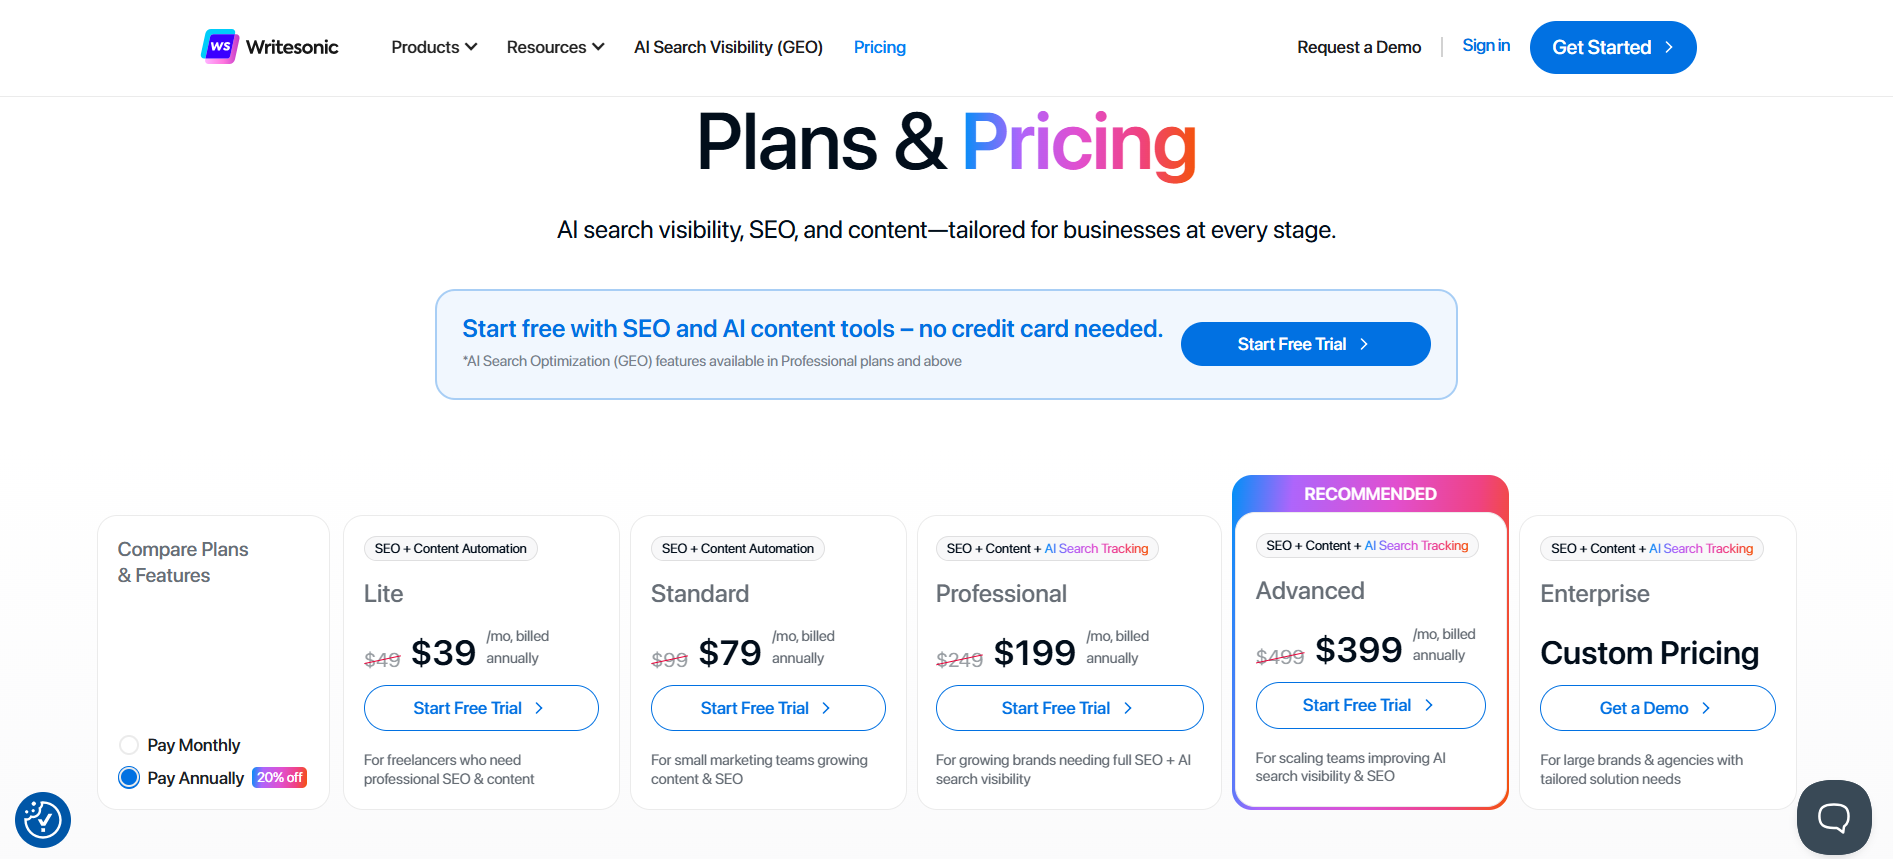
Task: Open the chat support widget
Action: 1833,818
